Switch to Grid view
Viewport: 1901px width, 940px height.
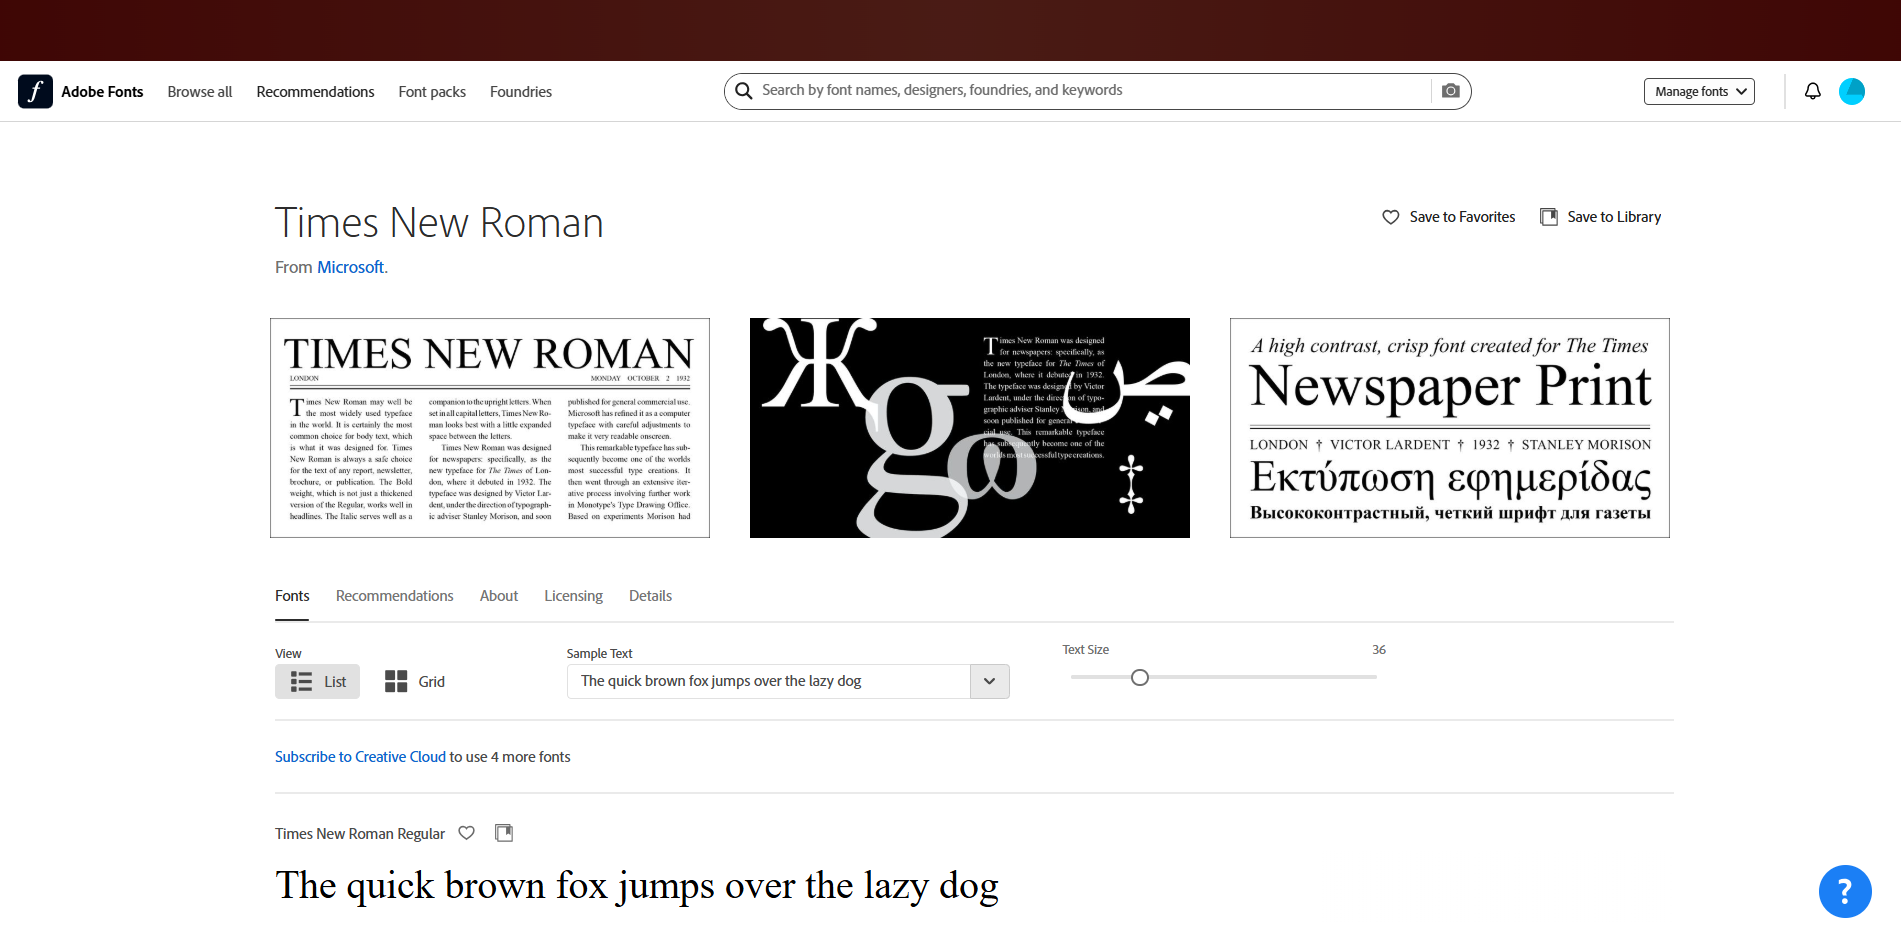[414, 681]
